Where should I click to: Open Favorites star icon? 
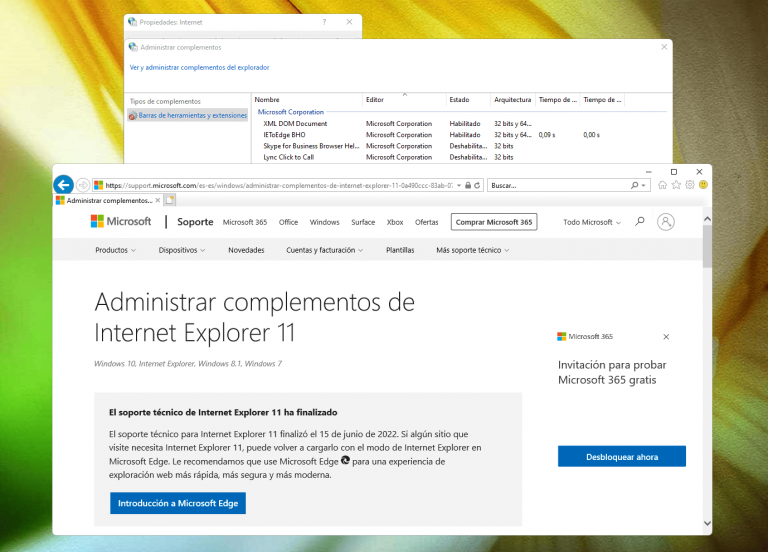click(676, 185)
